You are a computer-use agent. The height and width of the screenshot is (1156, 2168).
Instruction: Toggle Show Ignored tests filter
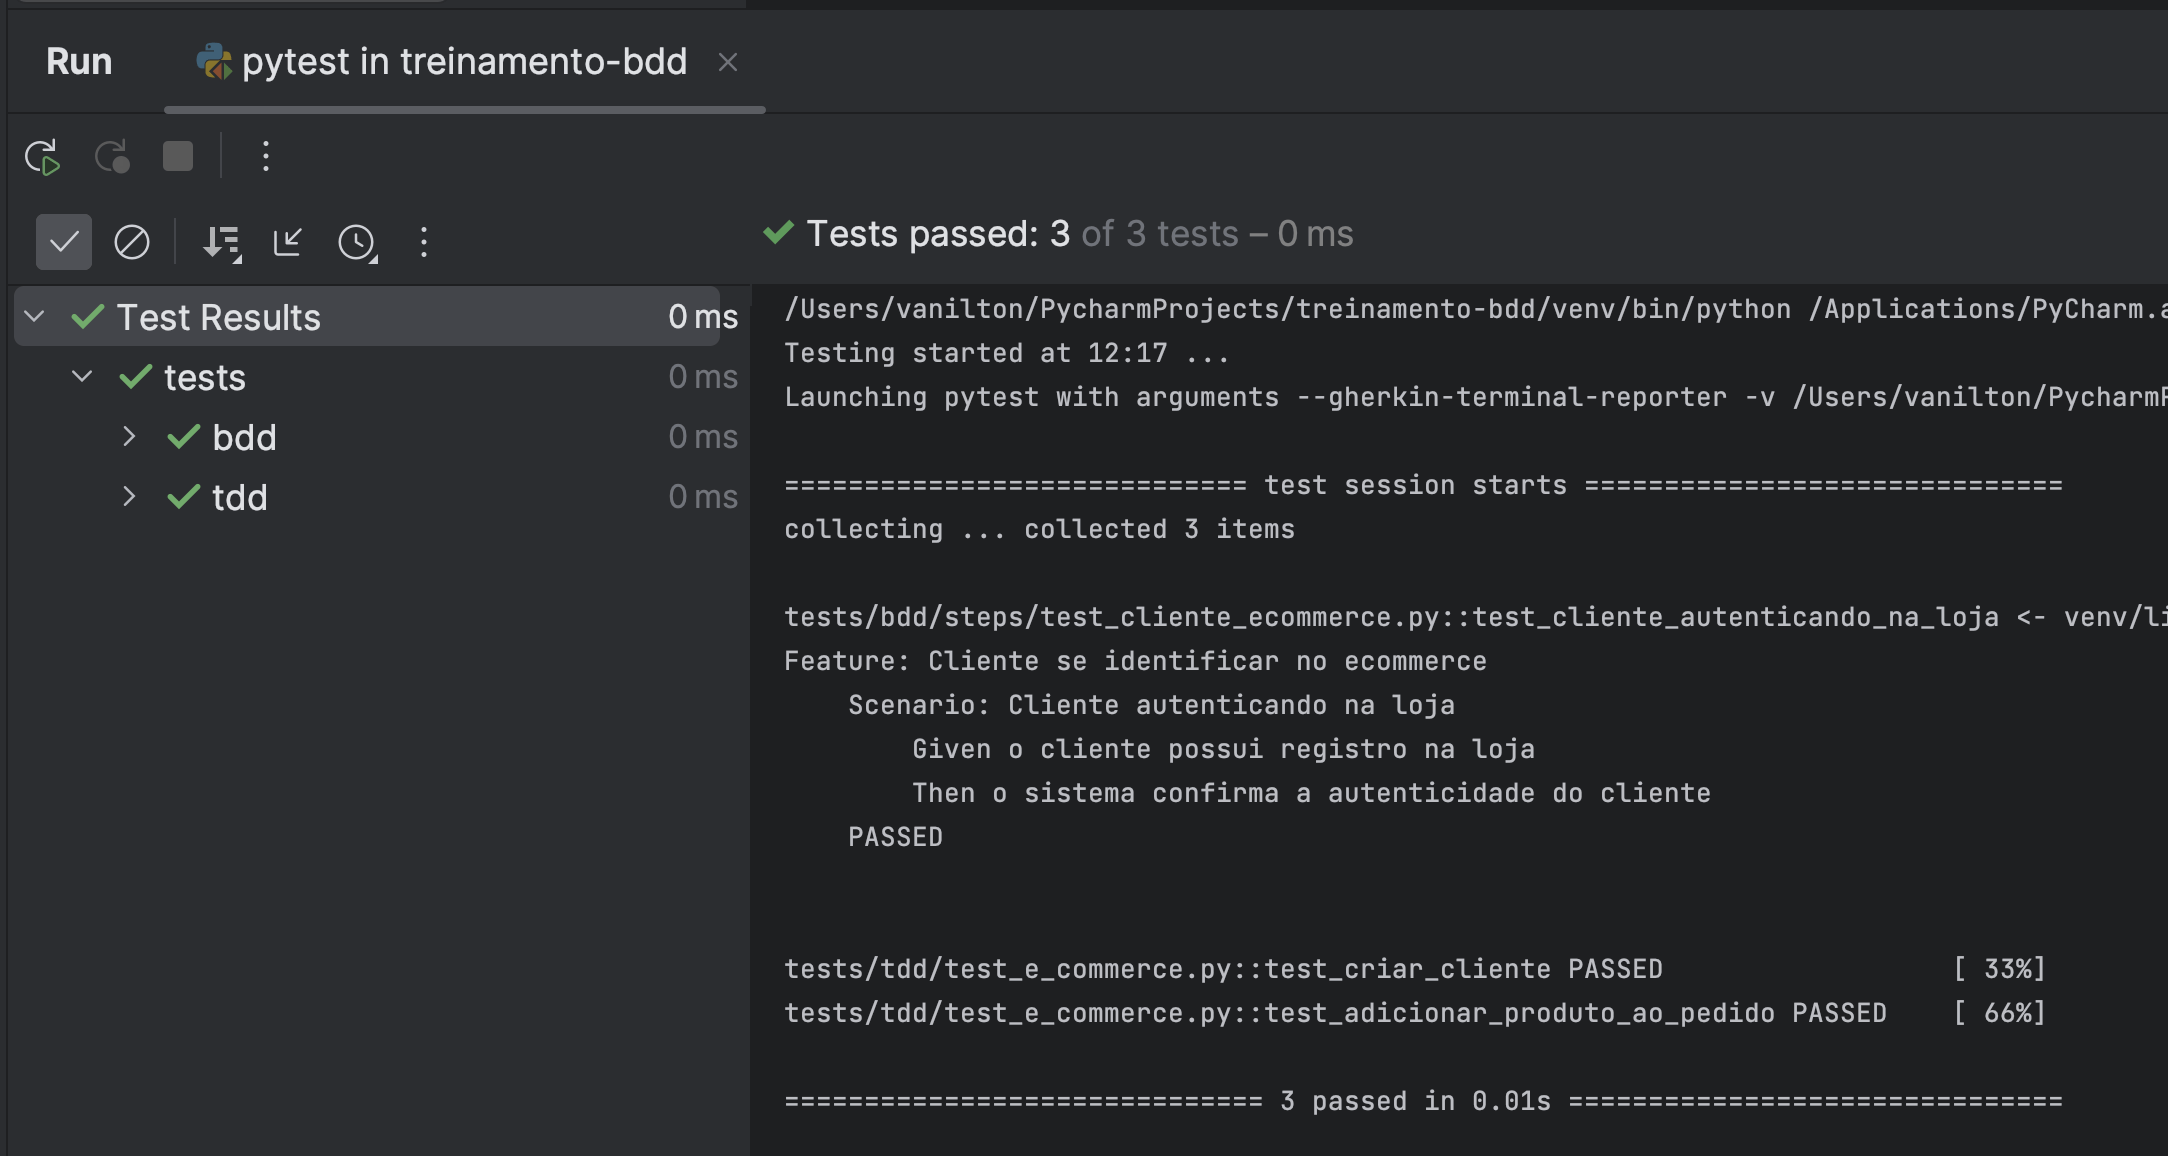pos(132,242)
